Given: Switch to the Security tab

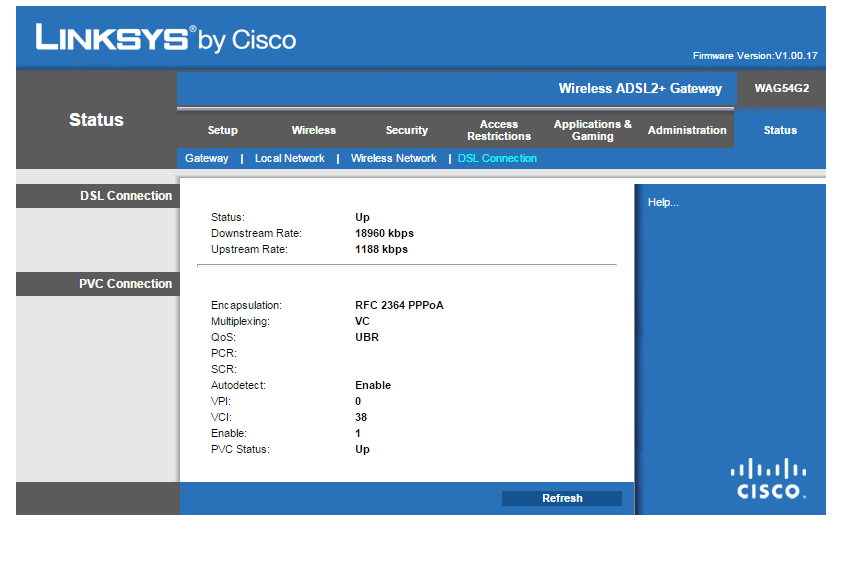Looking at the screenshot, I should [407, 130].
